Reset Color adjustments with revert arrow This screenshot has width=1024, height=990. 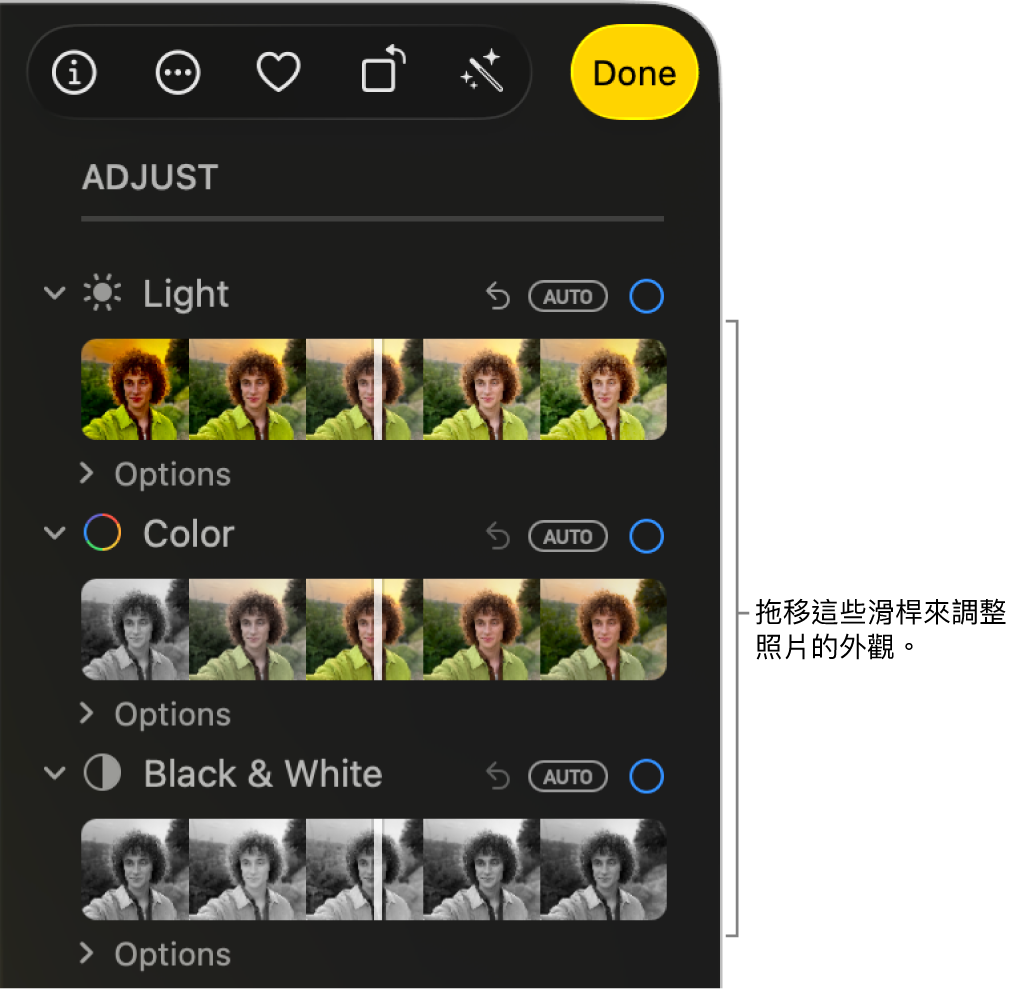(x=498, y=536)
